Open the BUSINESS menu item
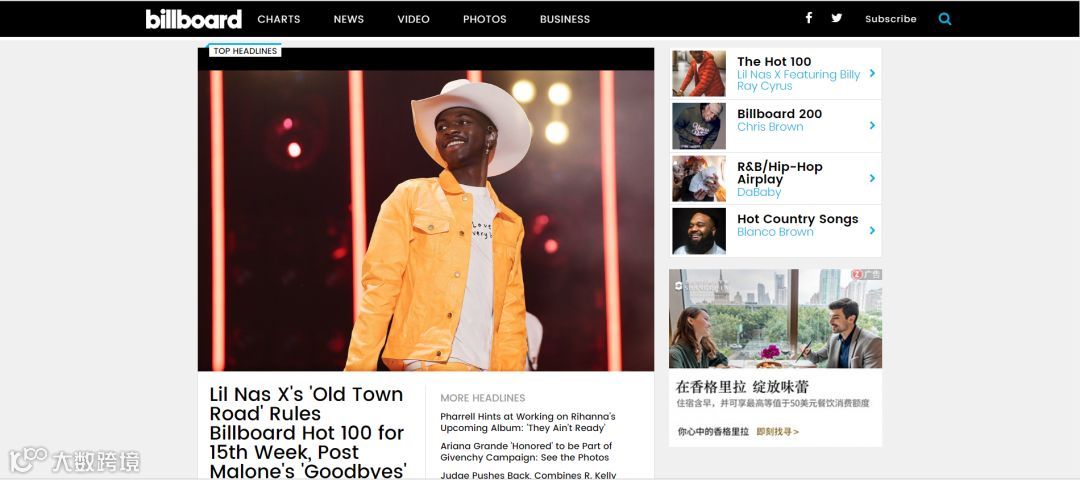Viewport: 1080px width, 481px height. [x=565, y=19]
